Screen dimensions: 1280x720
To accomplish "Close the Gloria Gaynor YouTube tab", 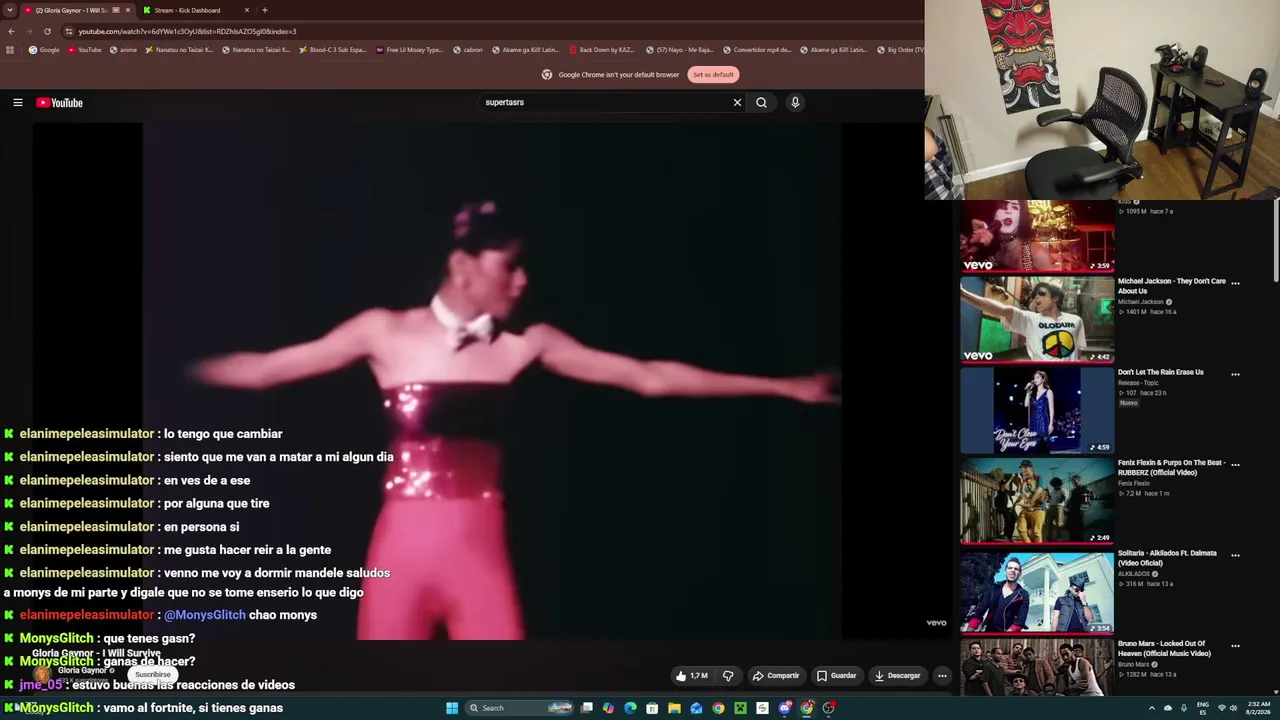I will pos(128,10).
